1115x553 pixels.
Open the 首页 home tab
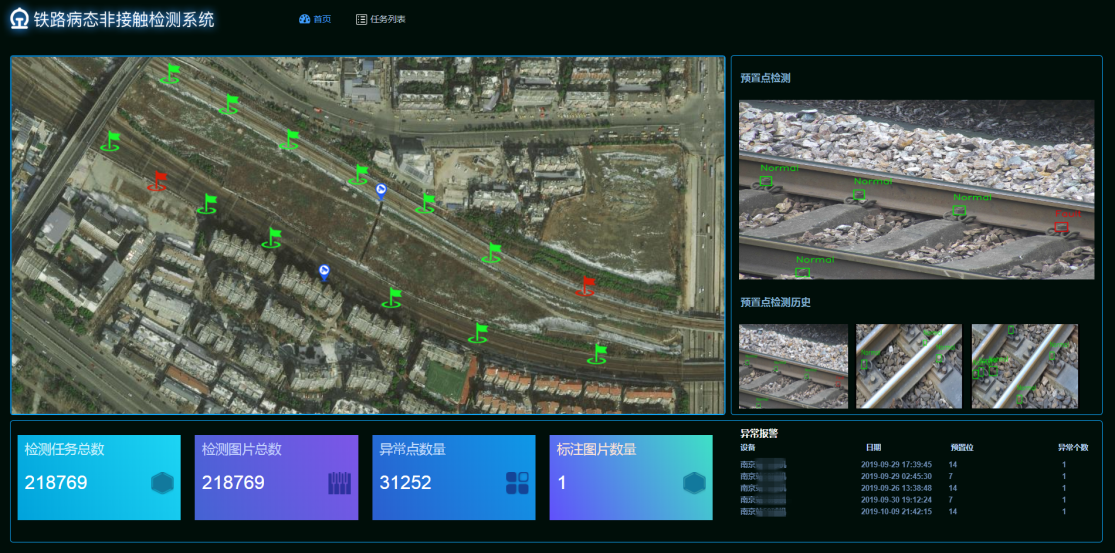(315, 20)
